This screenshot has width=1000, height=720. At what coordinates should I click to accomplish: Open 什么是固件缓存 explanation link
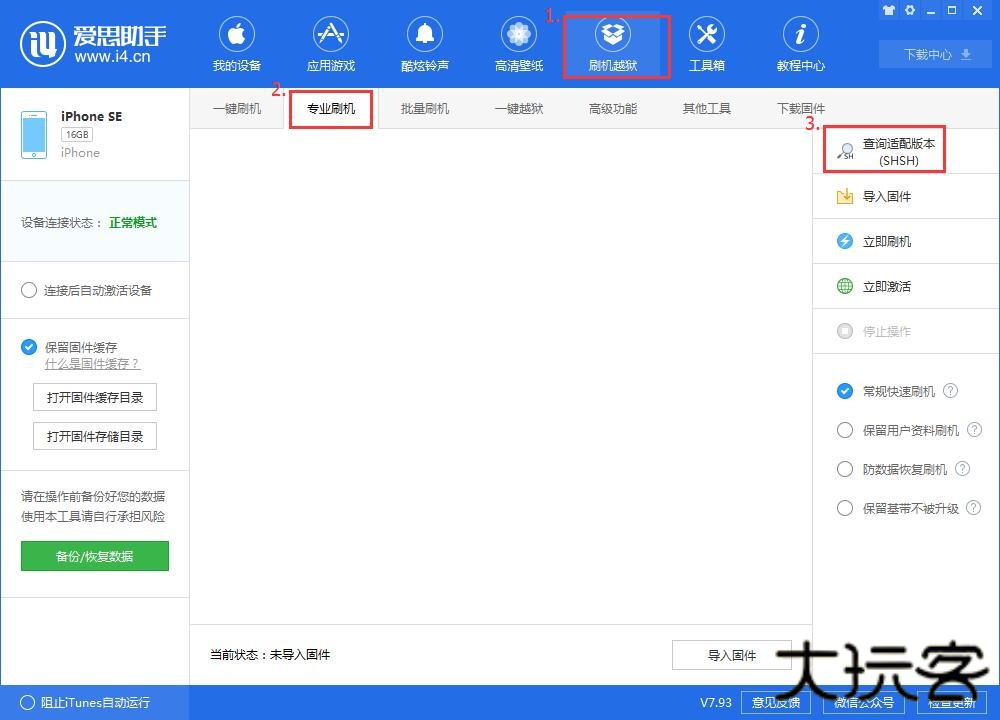coord(76,364)
